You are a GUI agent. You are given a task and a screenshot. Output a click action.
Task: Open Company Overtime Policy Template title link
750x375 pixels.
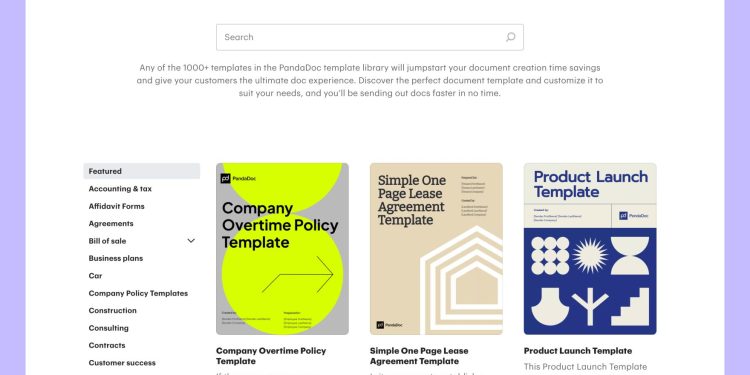click(271, 356)
